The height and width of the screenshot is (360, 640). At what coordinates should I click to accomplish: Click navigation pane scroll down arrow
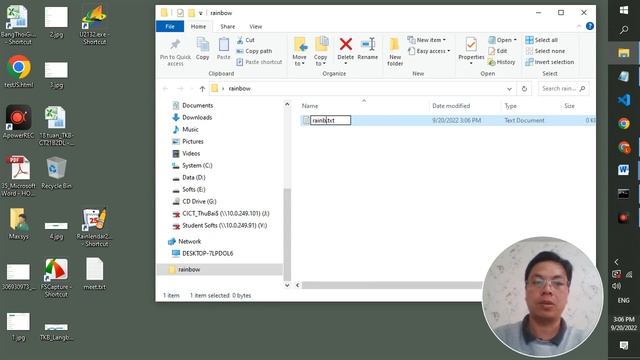click(287, 285)
